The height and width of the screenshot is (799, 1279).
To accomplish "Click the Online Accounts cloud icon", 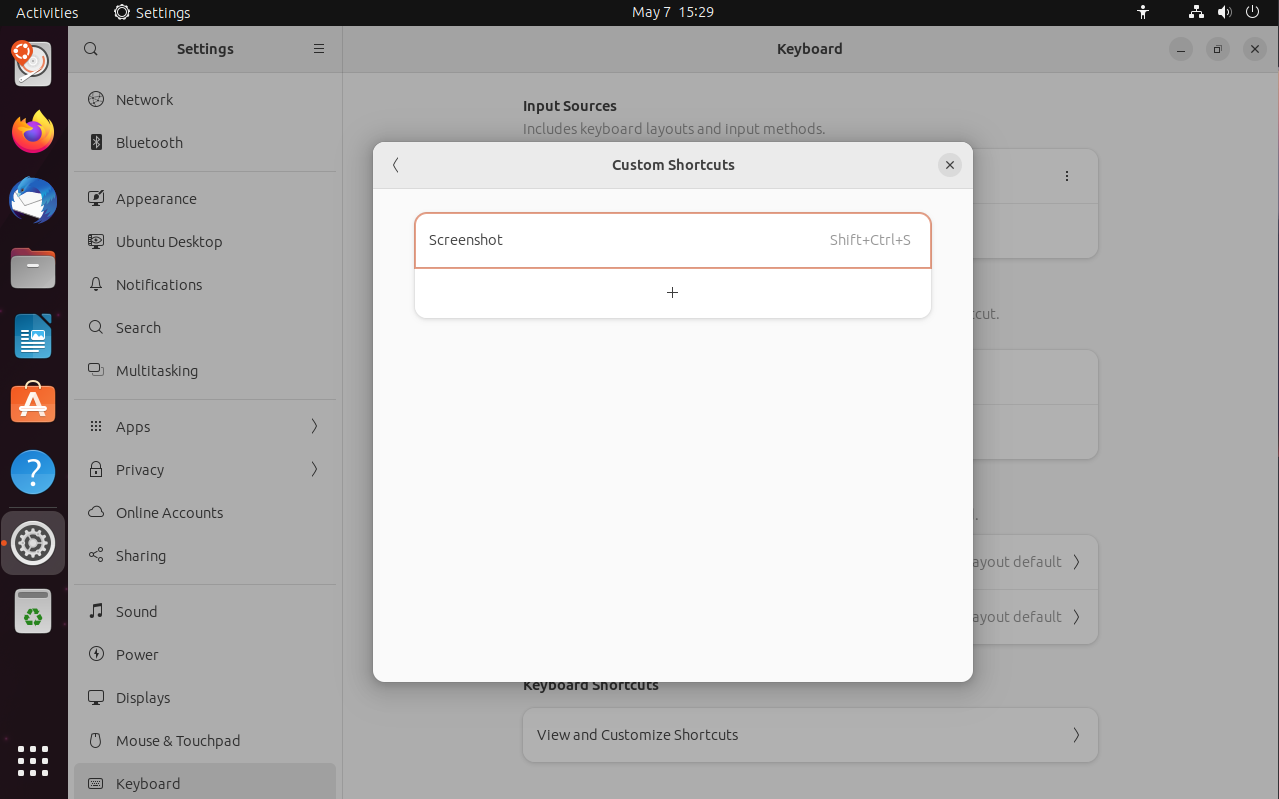I will [x=96, y=512].
